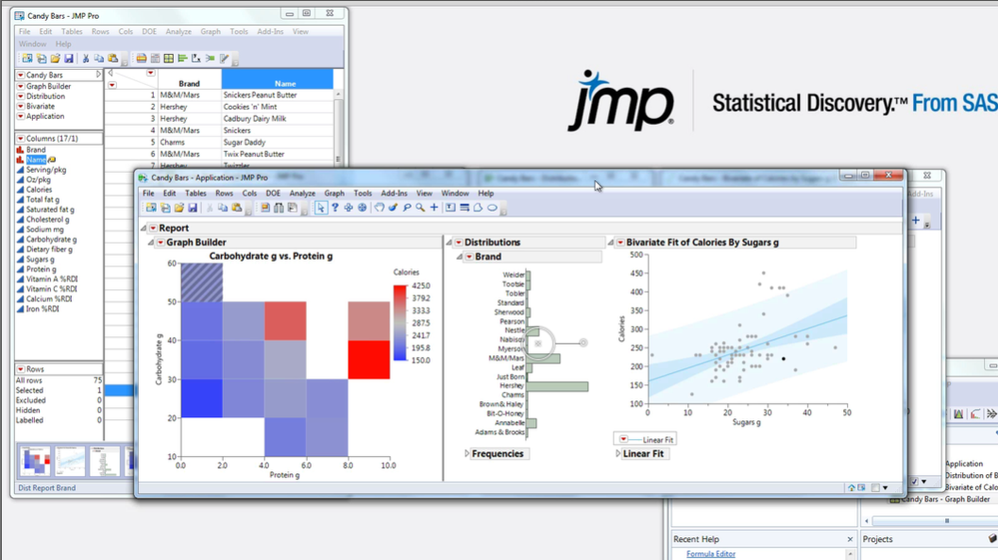
Task: Select the Help question mark tool
Action: (x=335, y=207)
